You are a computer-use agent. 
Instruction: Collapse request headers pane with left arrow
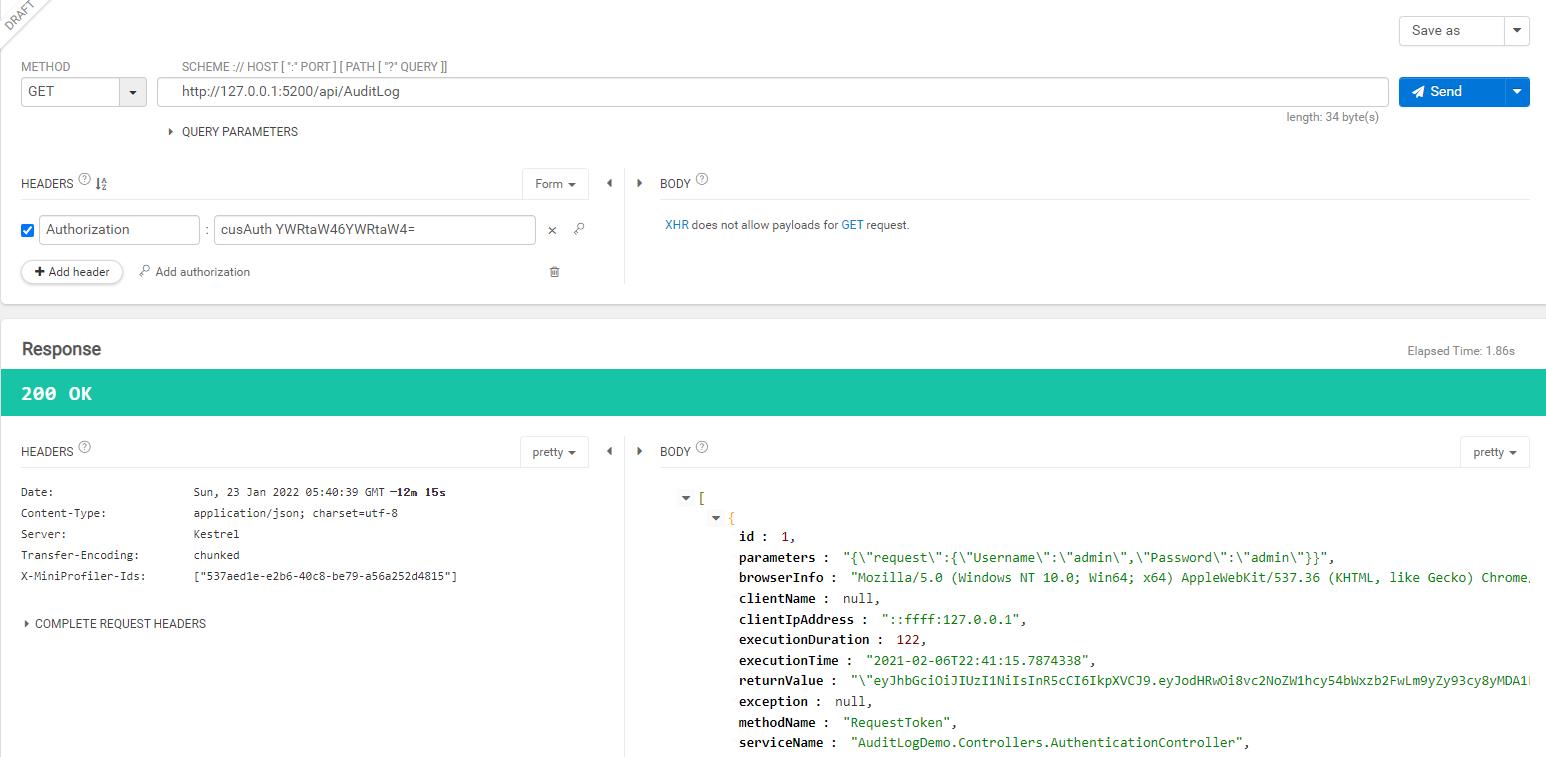coord(609,183)
